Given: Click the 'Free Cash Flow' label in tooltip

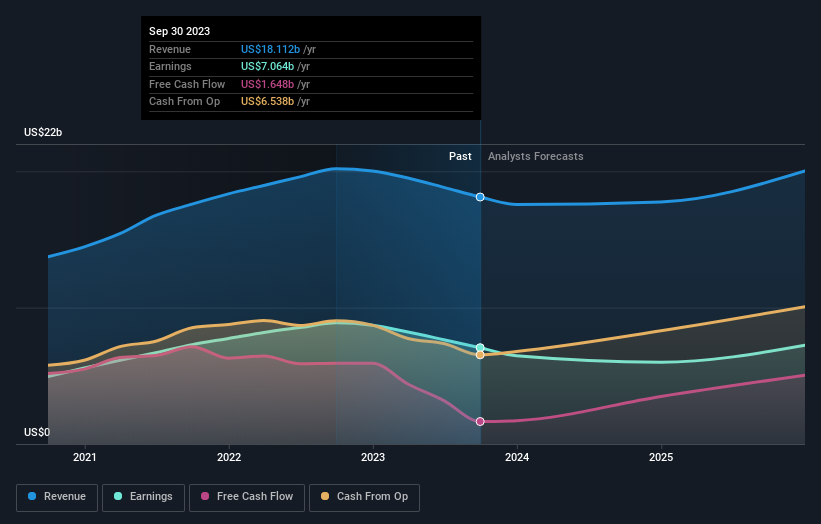Looking at the screenshot, I should coord(187,84).
